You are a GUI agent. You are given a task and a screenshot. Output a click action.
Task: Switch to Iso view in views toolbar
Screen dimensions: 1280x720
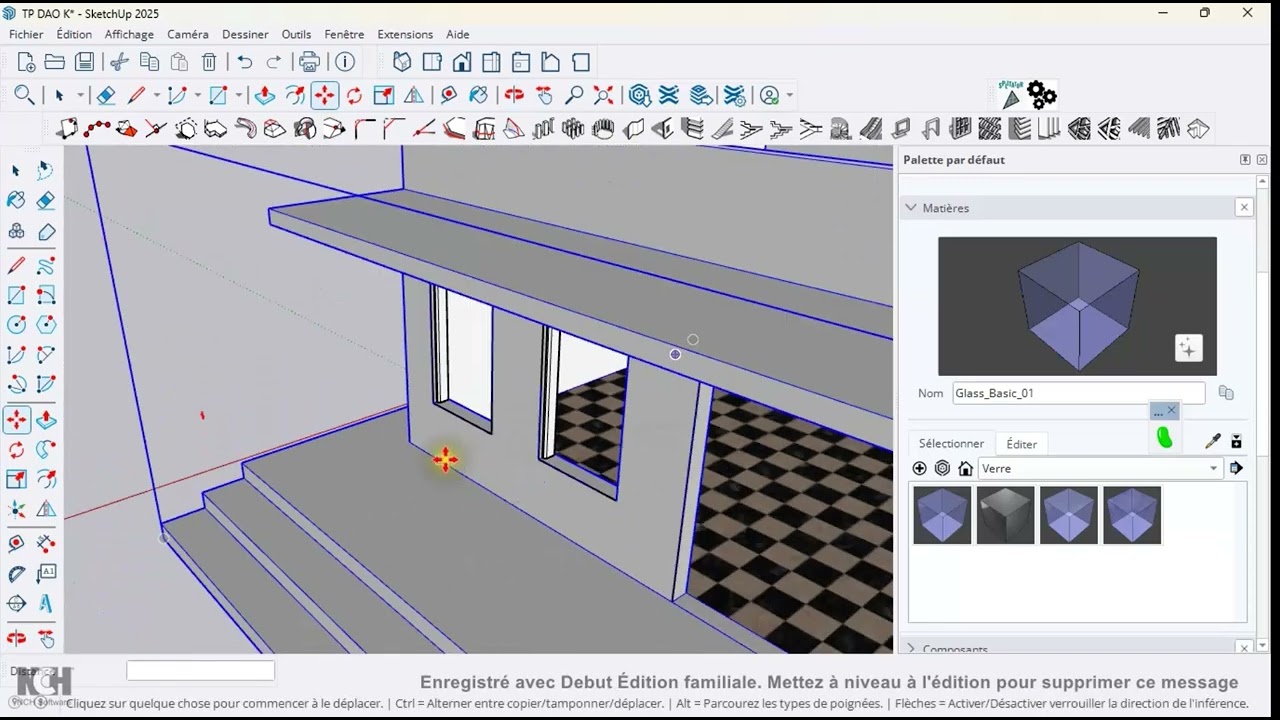(x=402, y=62)
